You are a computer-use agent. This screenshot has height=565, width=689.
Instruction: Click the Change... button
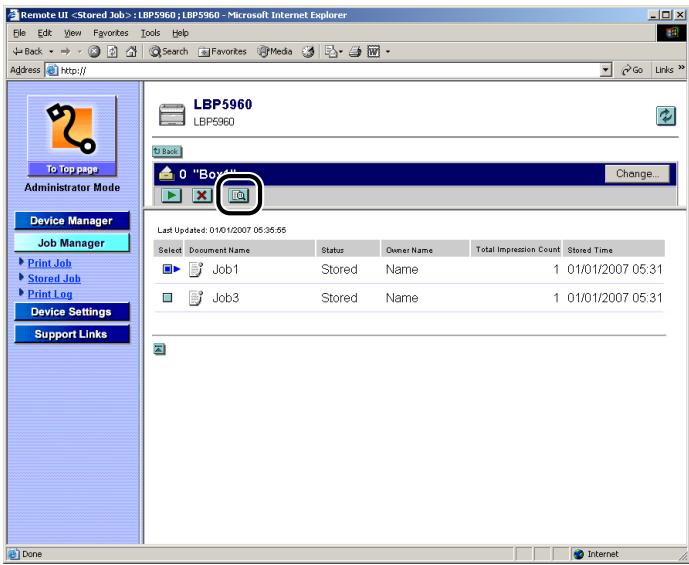pyautogui.click(x=637, y=174)
